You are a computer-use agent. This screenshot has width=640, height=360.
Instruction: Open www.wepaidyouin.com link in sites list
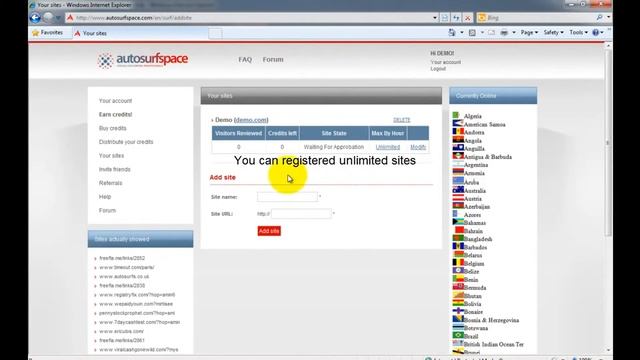point(136,304)
